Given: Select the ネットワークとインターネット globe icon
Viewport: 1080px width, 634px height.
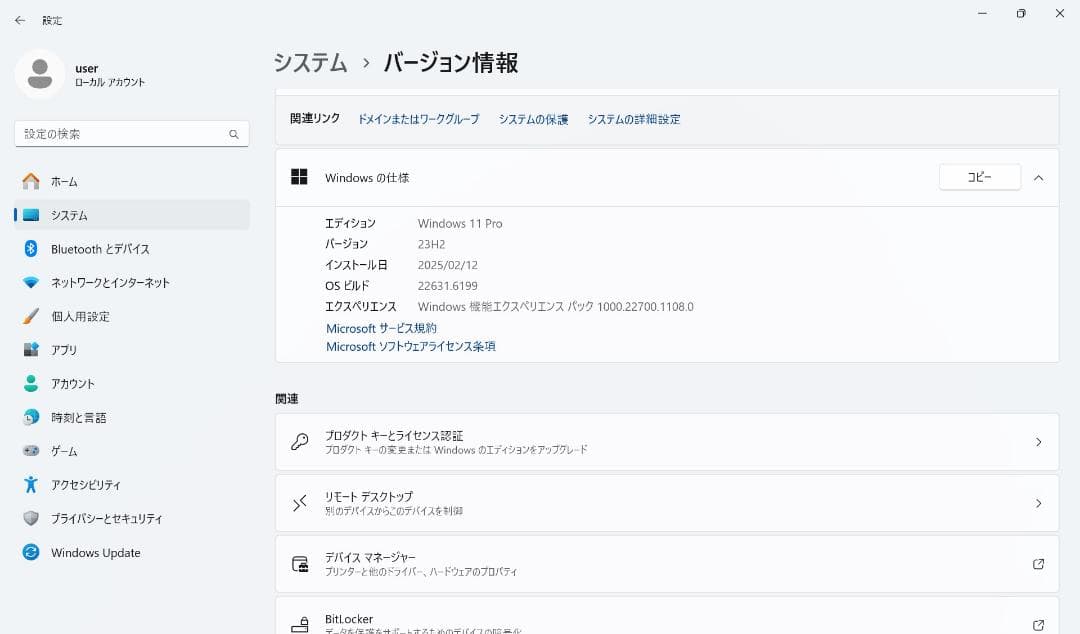Looking at the screenshot, I should (31, 283).
